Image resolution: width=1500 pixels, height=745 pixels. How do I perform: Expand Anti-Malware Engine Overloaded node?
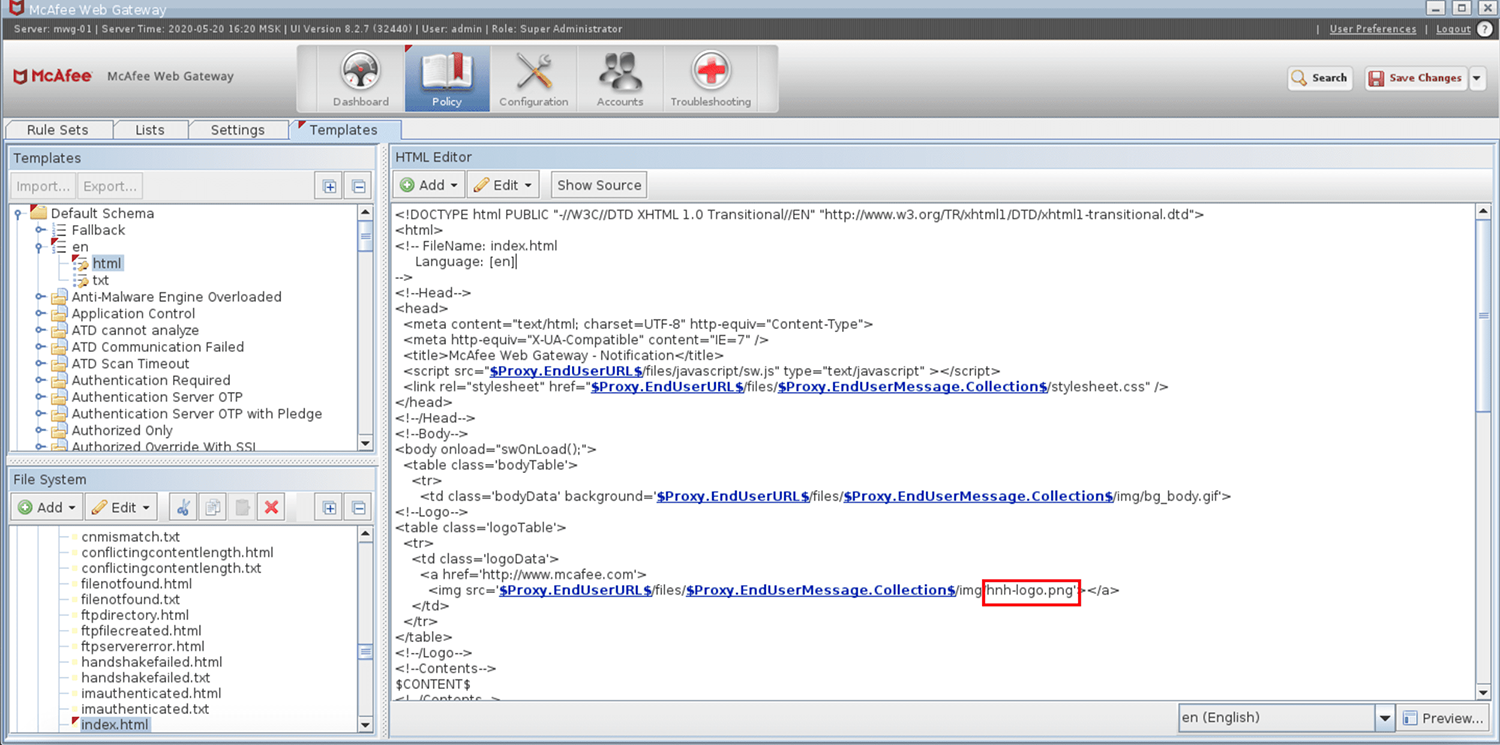point(41,297)
